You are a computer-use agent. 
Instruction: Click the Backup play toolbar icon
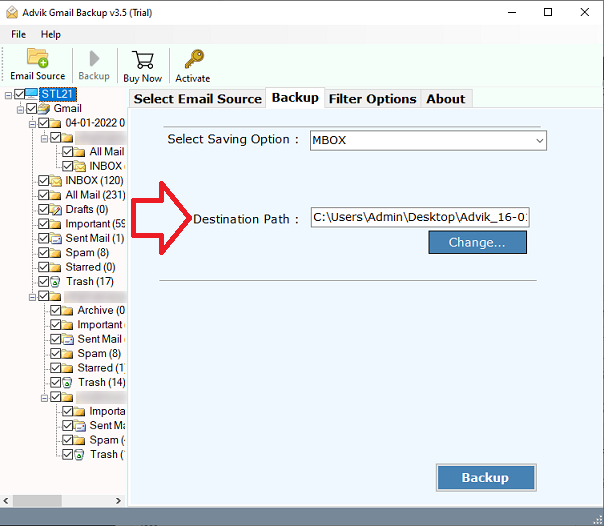tap(94, 59)
